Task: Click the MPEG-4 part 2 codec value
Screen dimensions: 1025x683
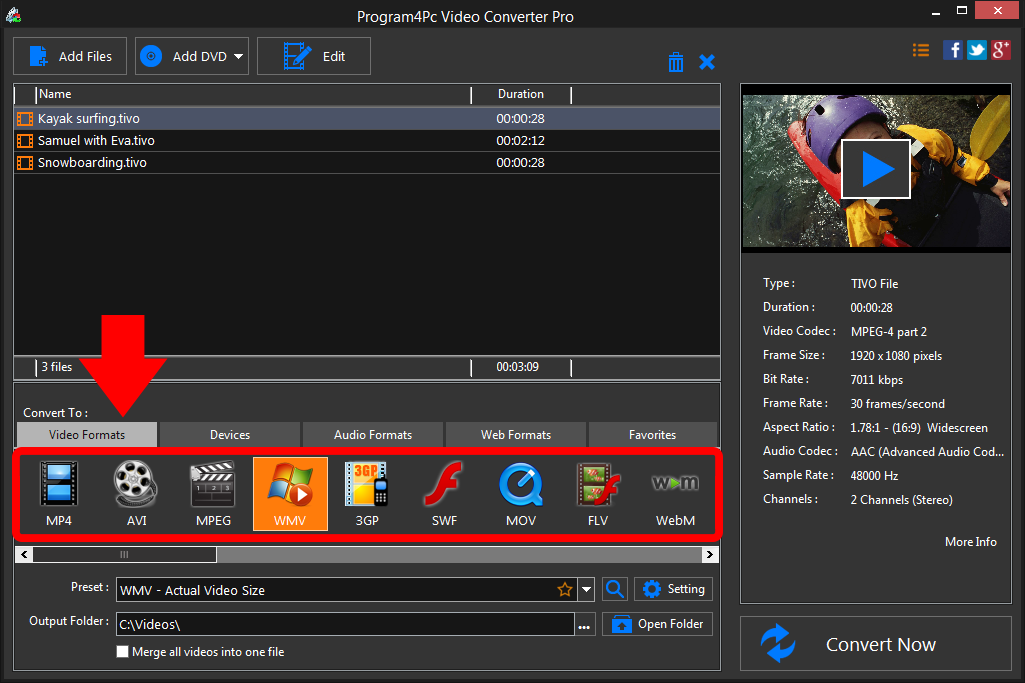Action: [x=888, y=332]
